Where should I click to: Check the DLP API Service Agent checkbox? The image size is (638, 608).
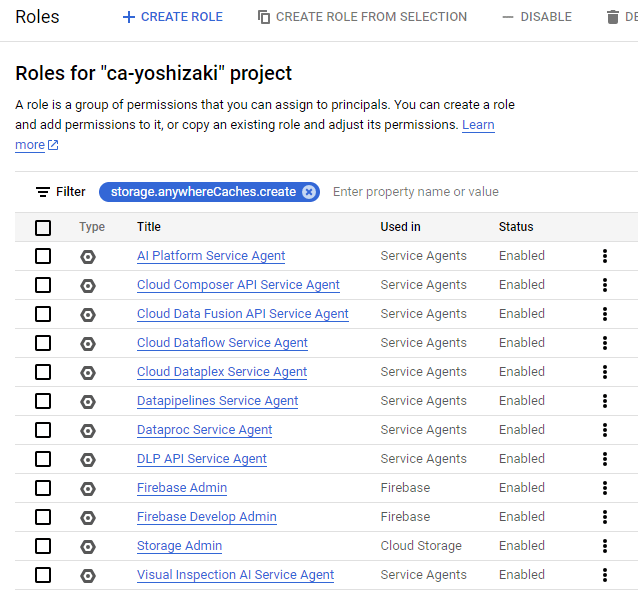[x=43, y=459]
